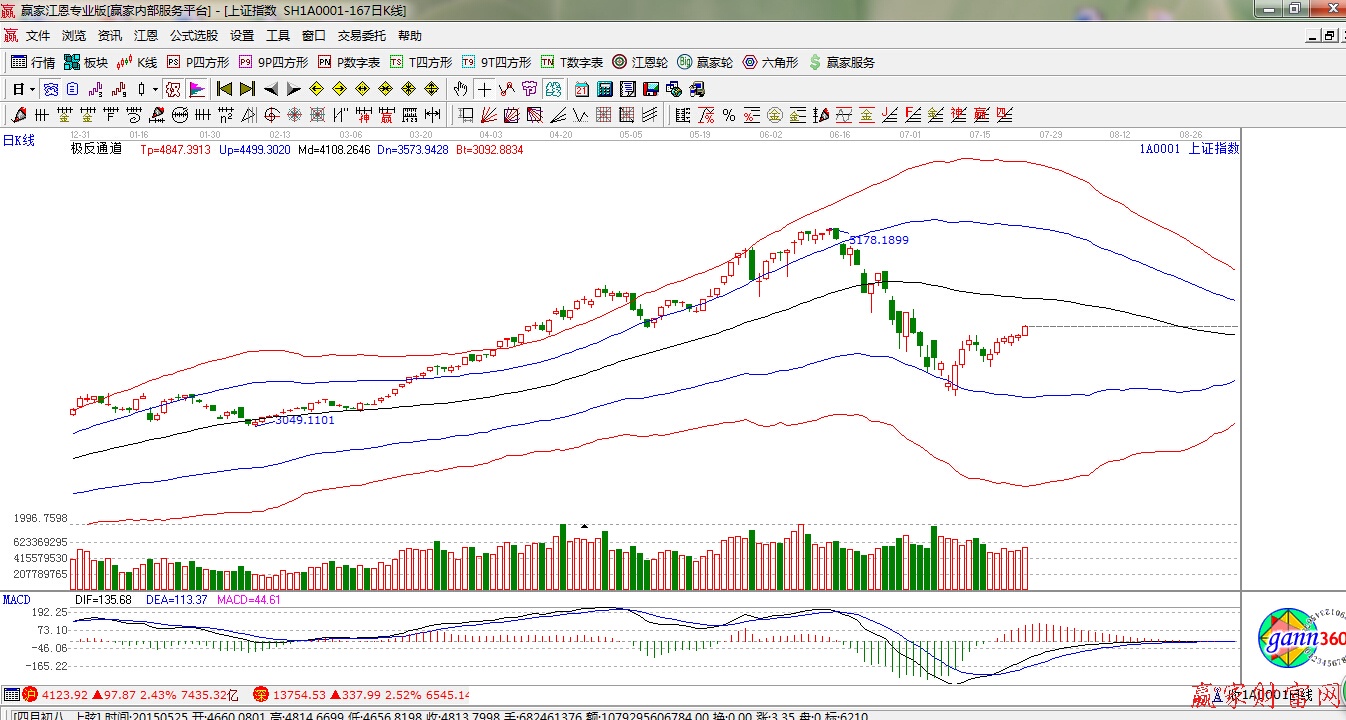Select the hand pan tool
The image size is (1346, 720).
pos(460,89)
